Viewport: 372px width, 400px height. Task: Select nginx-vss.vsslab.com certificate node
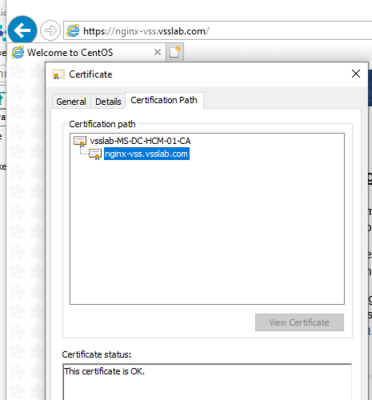[x=147, y=154]
